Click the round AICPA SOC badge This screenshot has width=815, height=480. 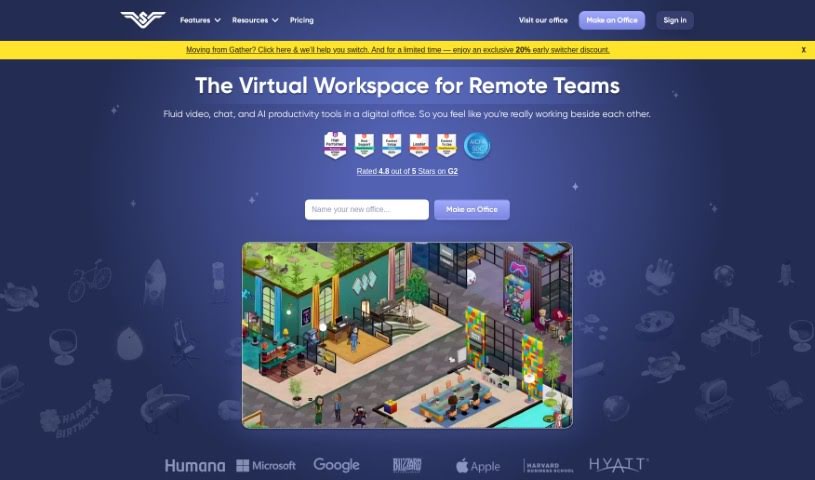[x=477, y=146]
